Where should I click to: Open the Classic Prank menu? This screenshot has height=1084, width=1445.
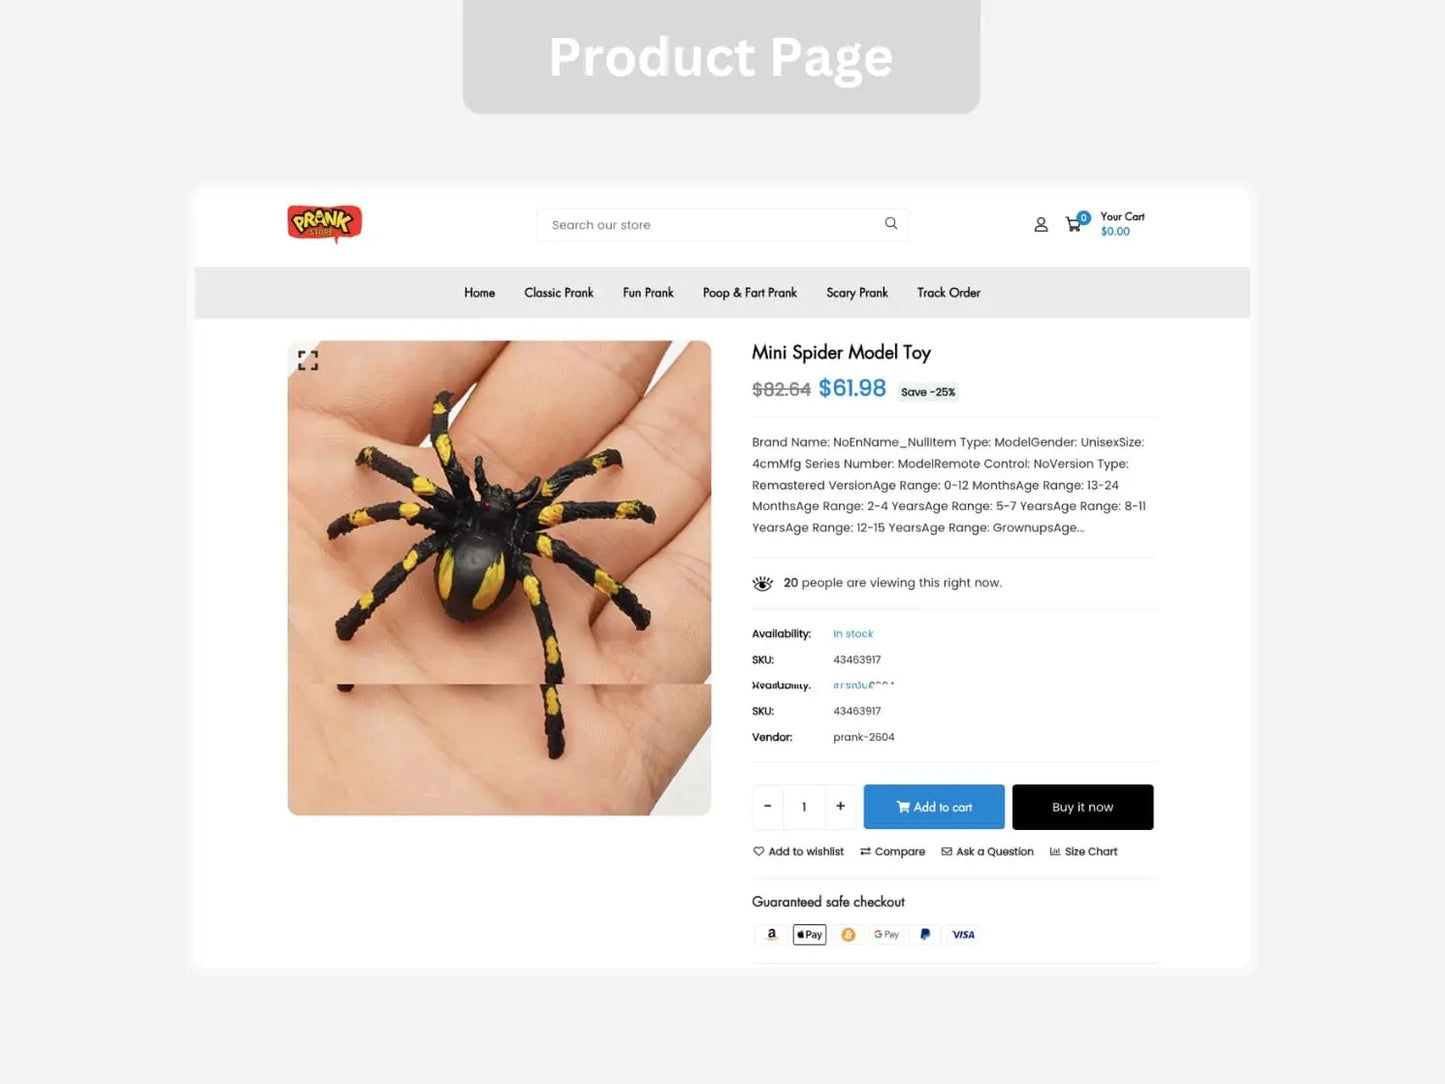[x=559, y=293]
